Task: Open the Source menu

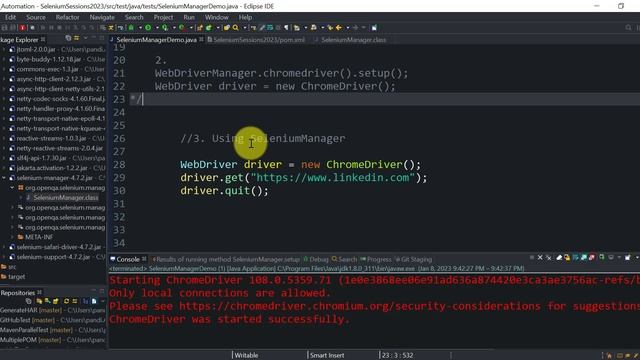Action: tap(36, 17)
